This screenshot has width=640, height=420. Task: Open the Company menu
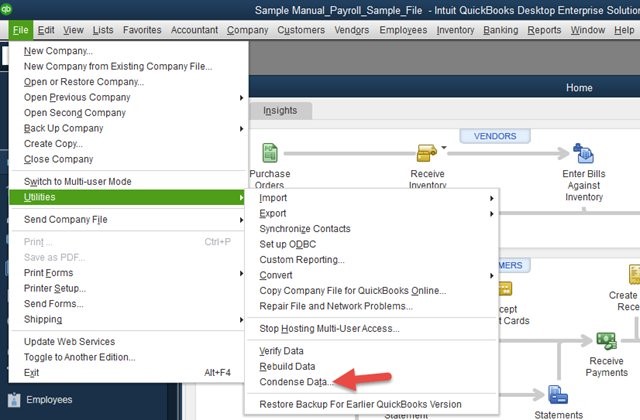point(247,30)
